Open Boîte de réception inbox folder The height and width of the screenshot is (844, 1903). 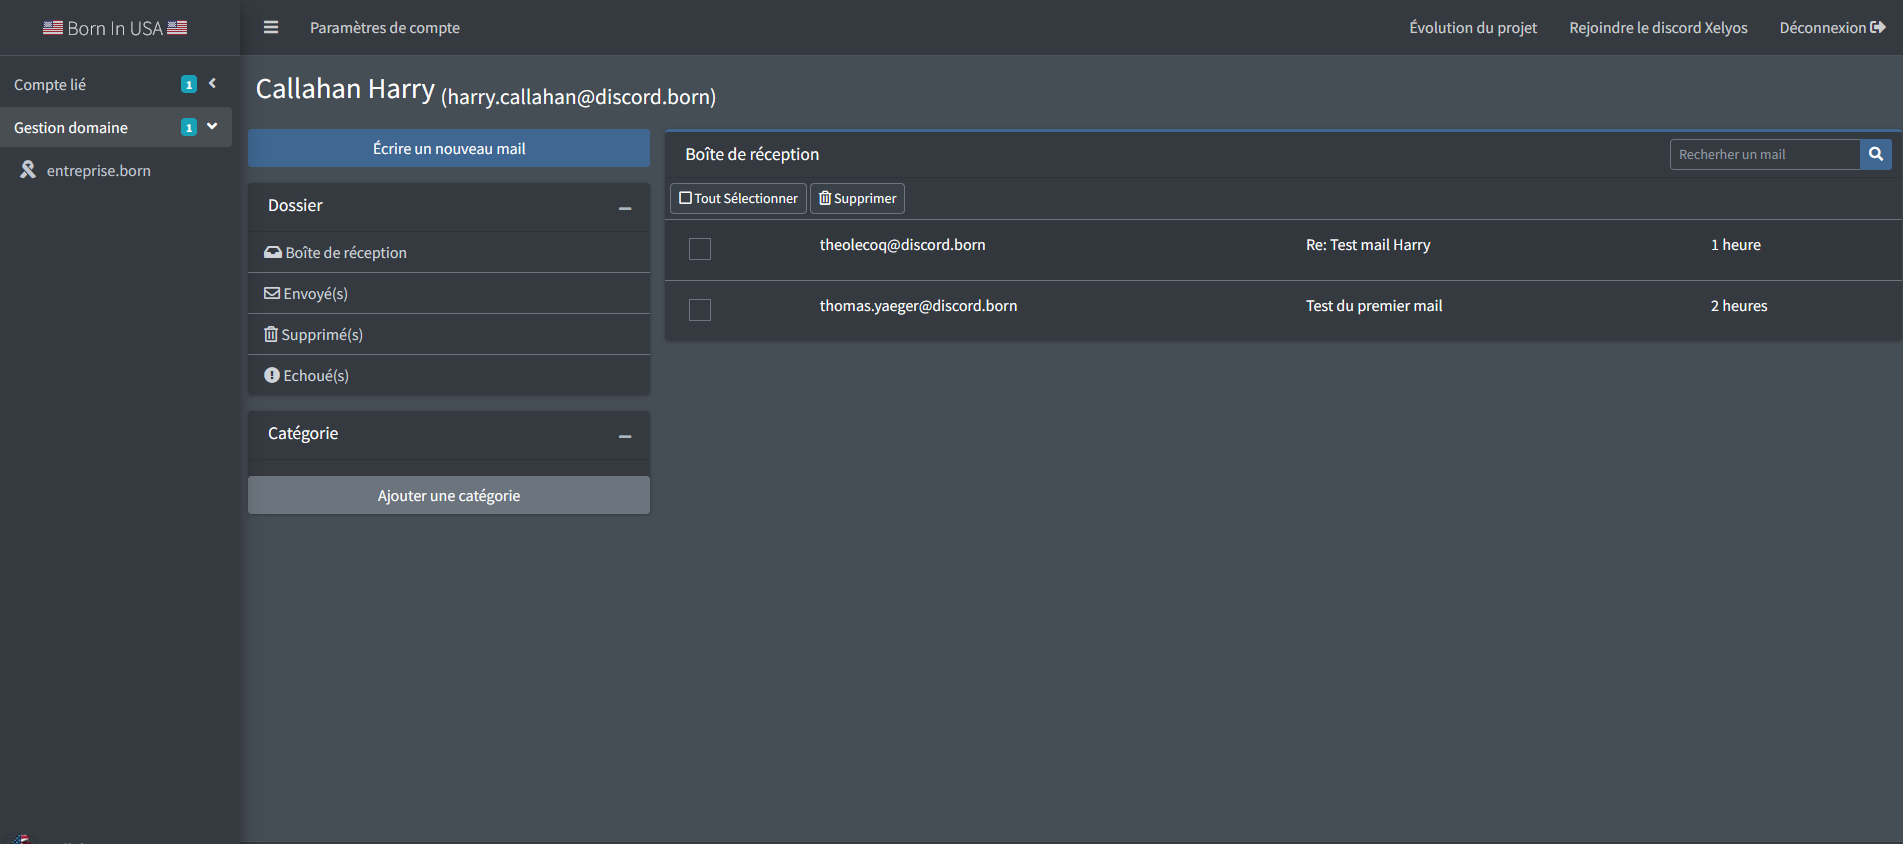(x=336, y=253)
